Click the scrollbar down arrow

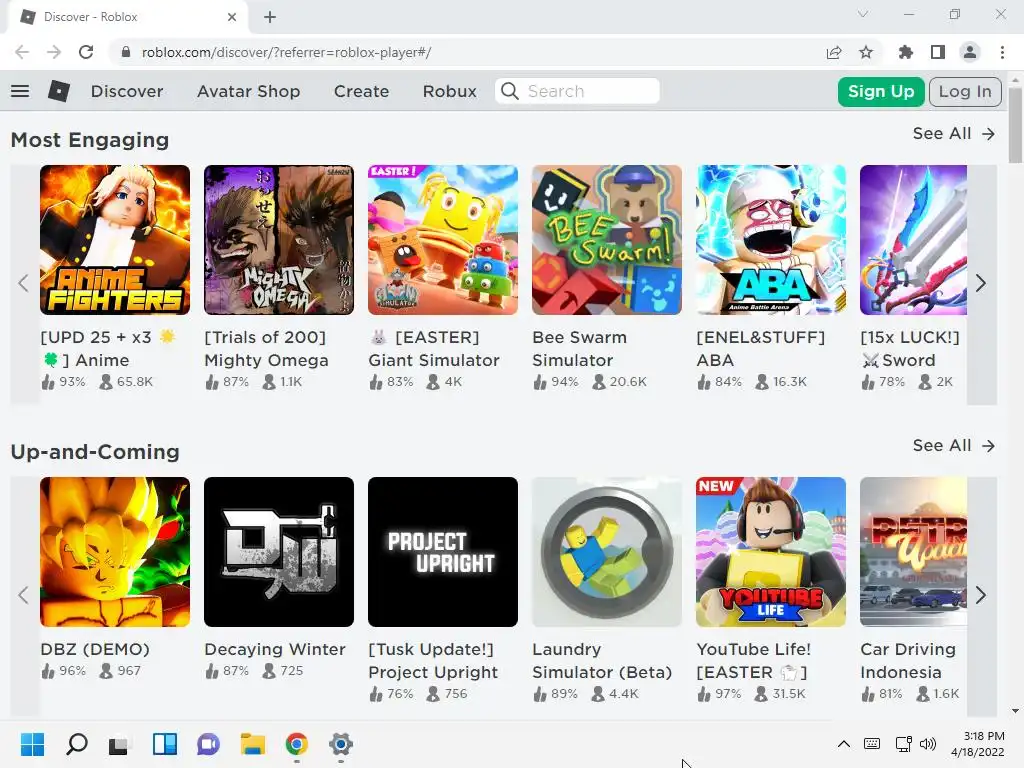1015,711
